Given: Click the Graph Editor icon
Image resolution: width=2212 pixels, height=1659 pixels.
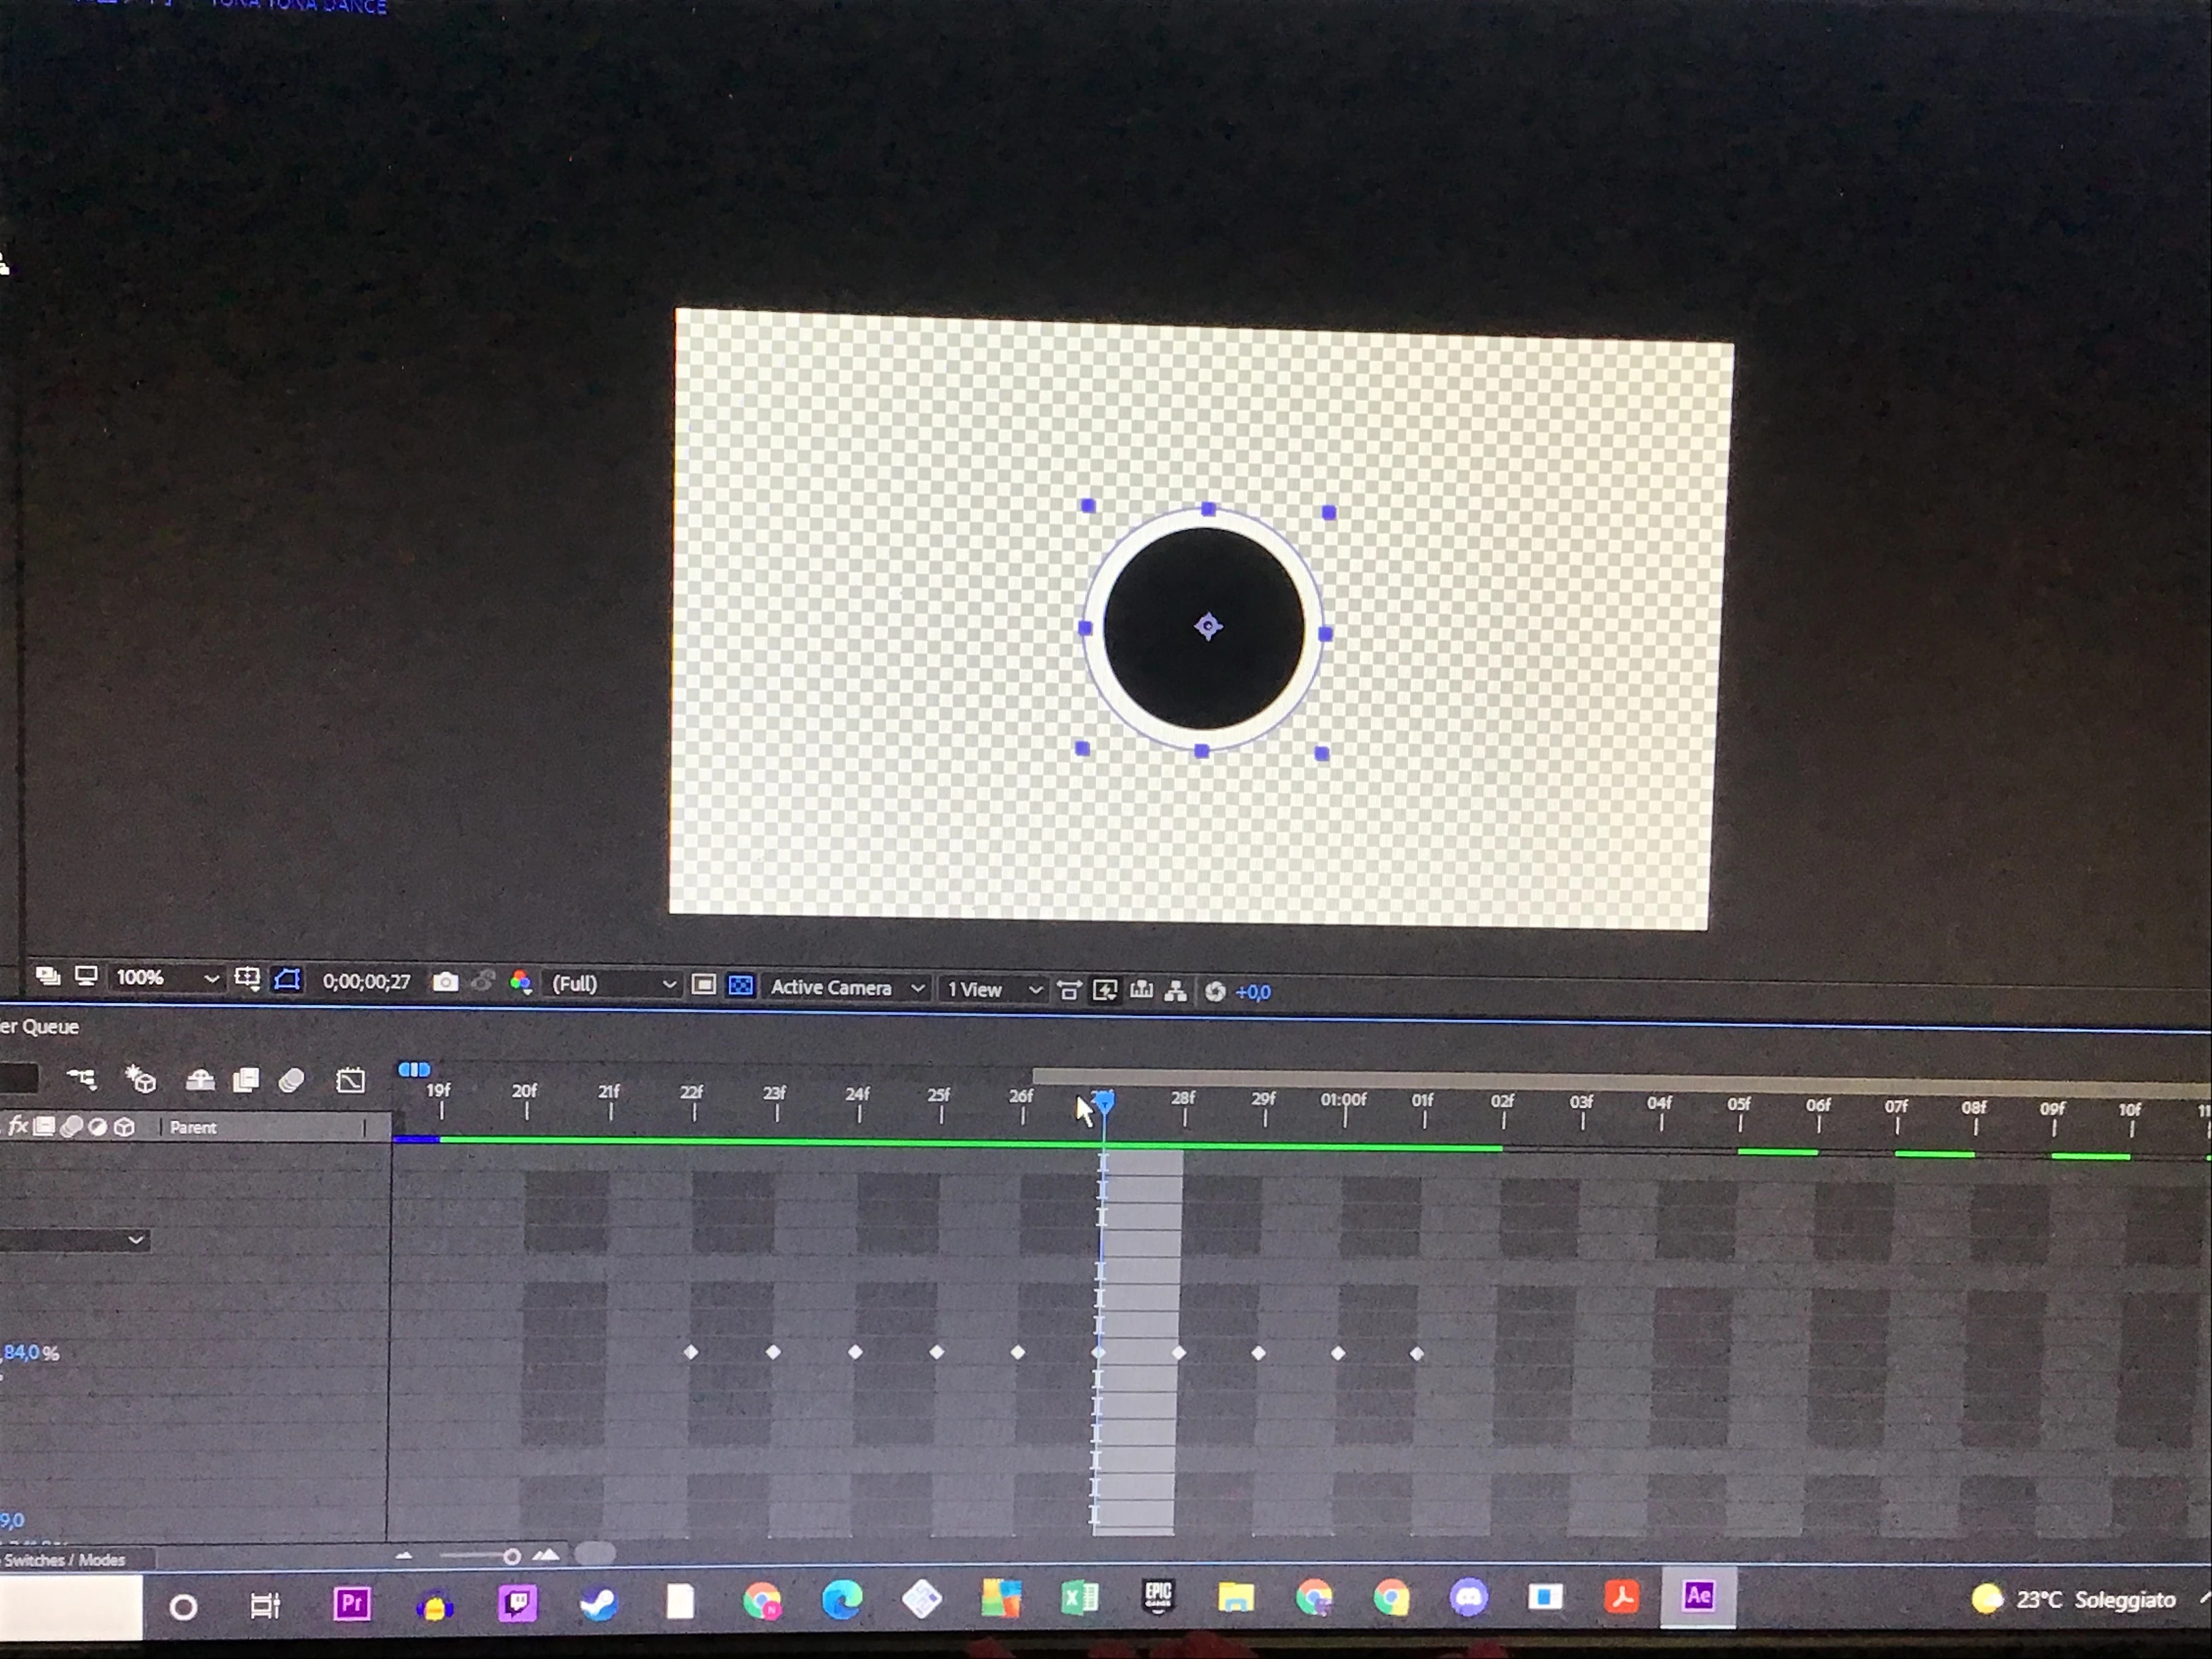Looking at the screenshot, I should point(350,1080).
